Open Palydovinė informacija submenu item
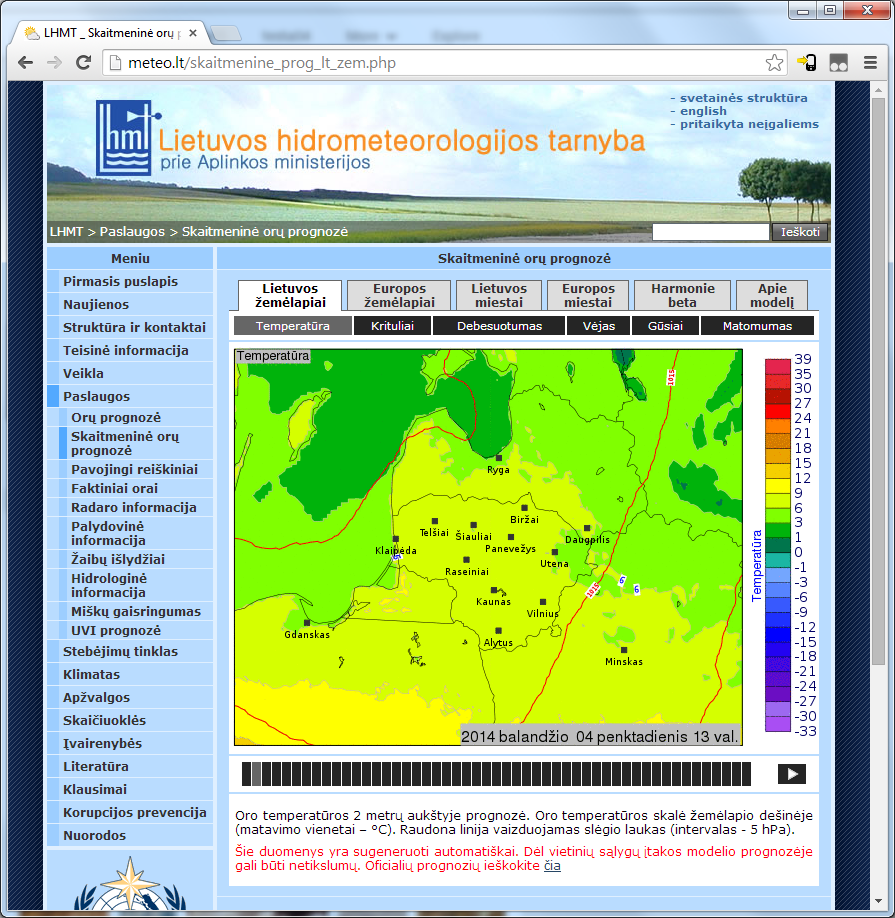The image size is (895, 918). click(136, 533)
